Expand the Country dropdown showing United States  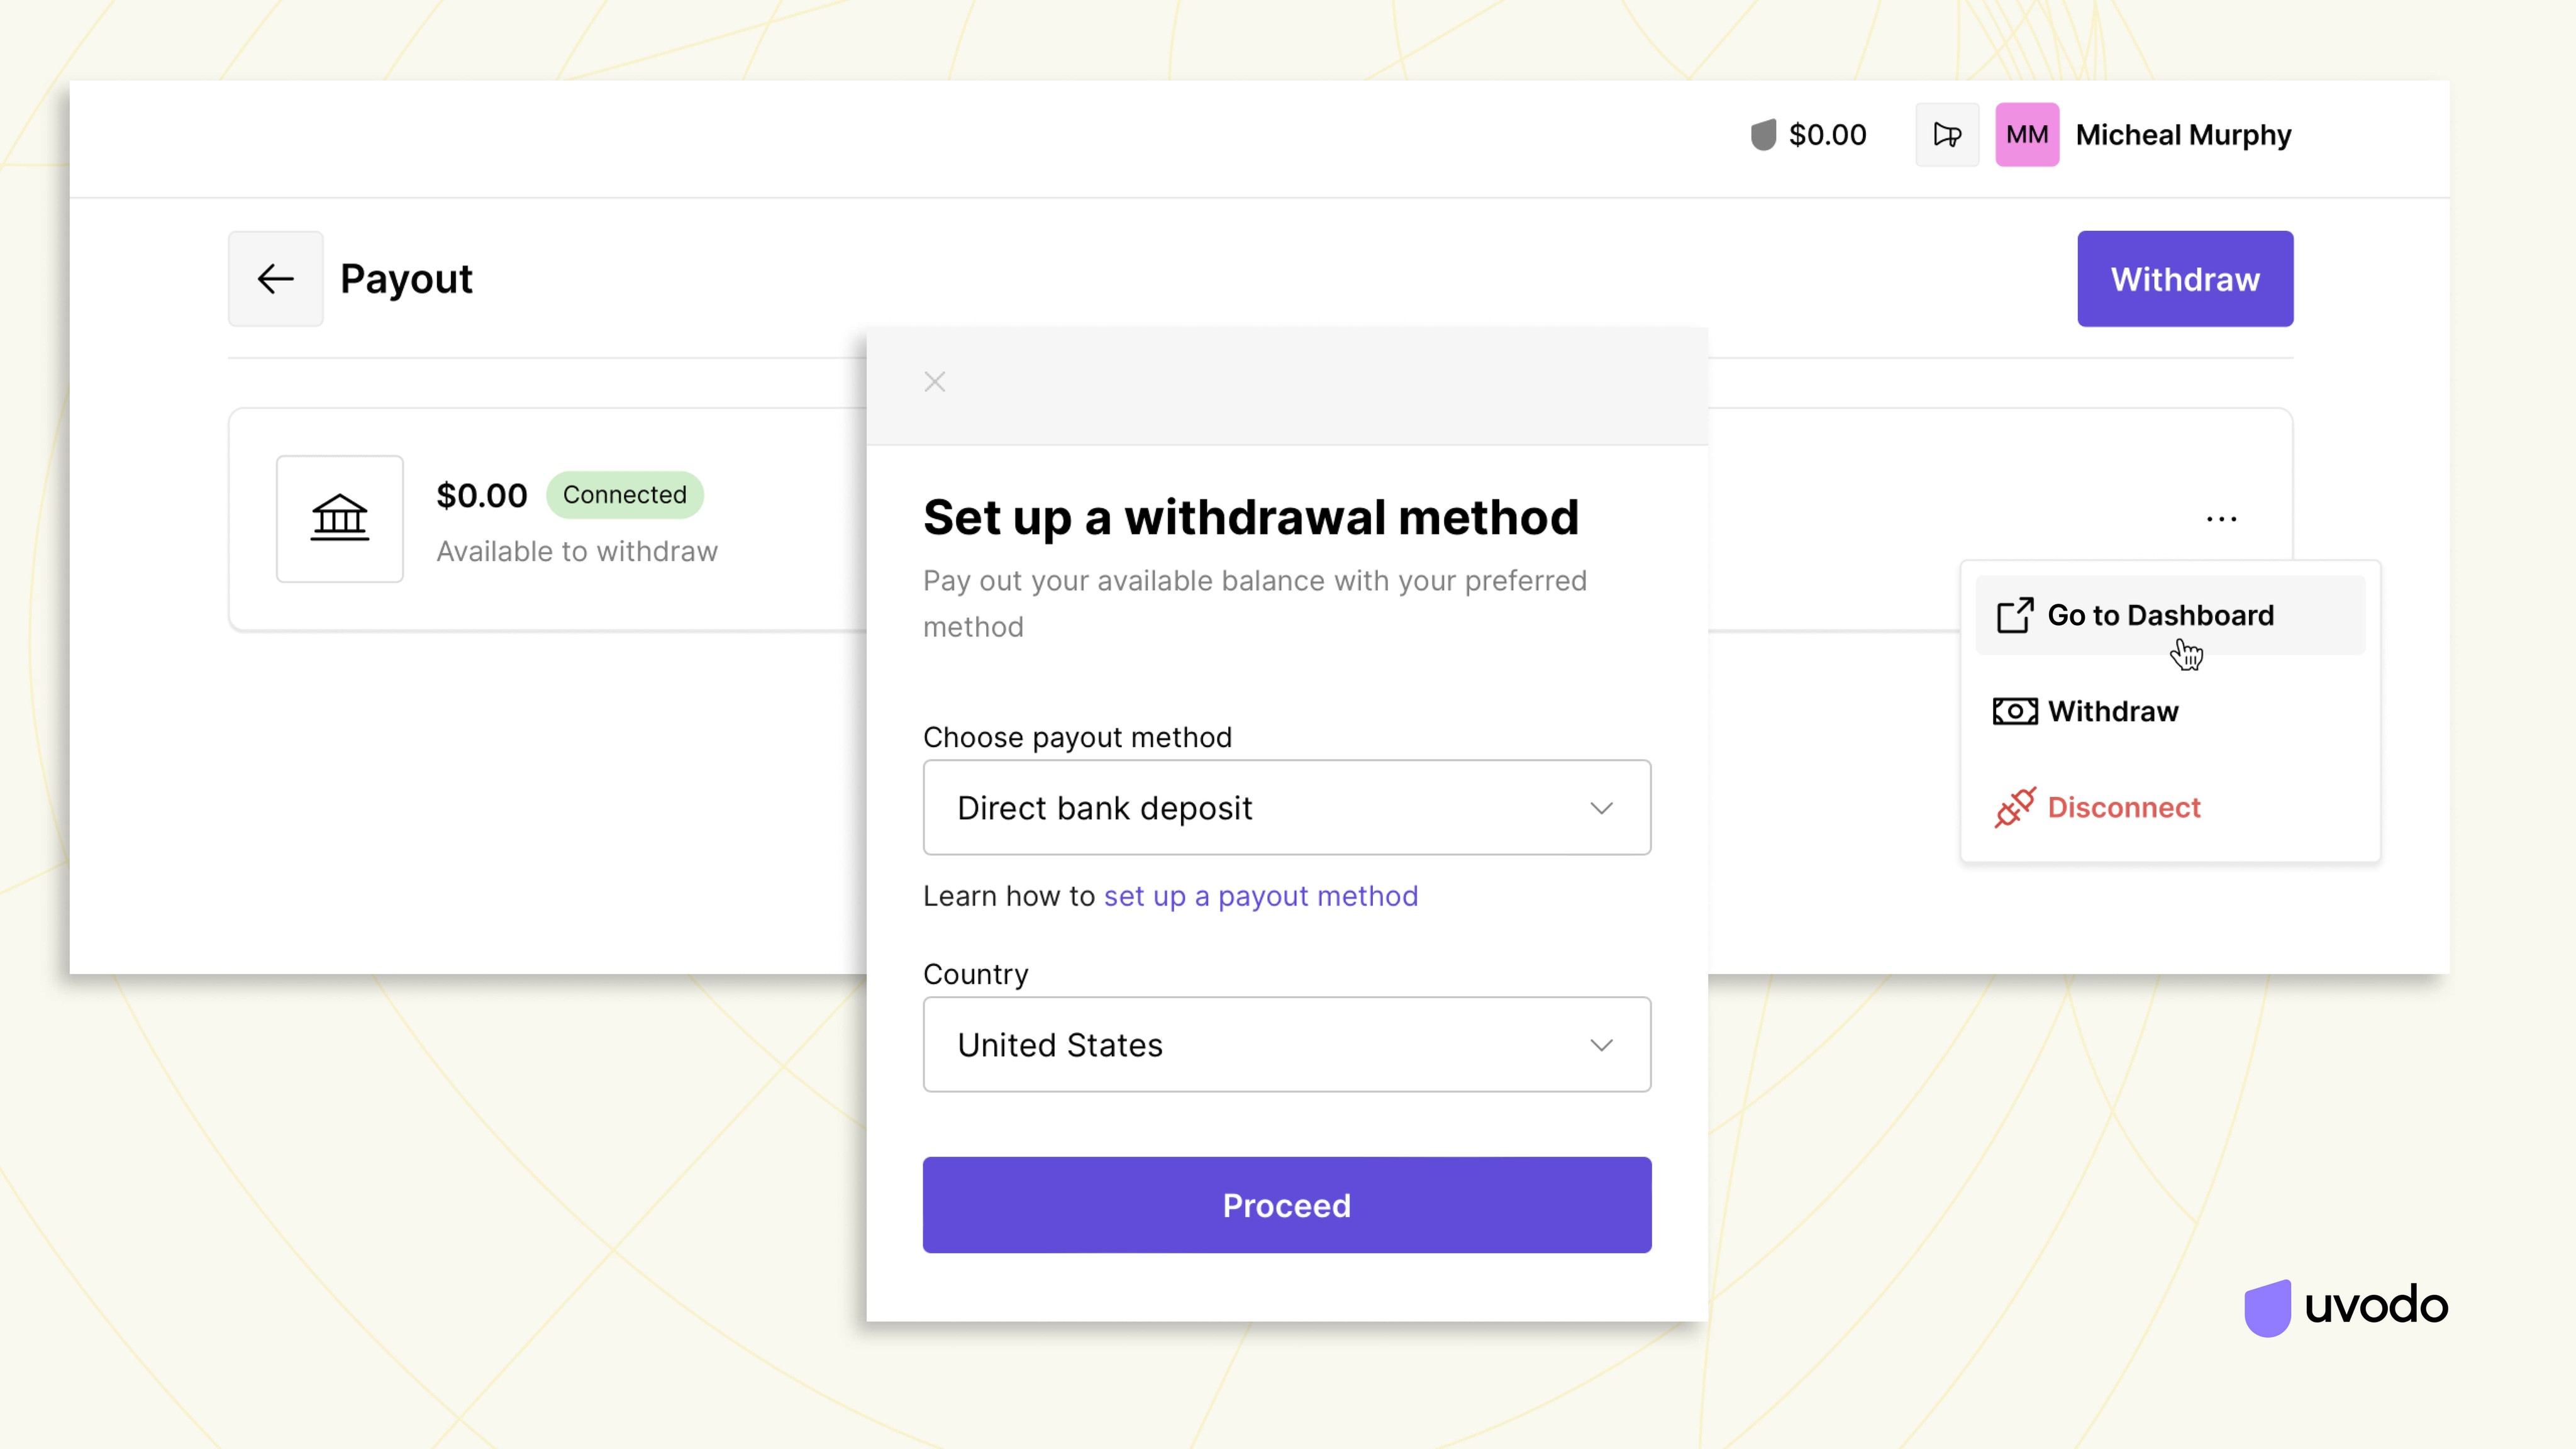[x=1286, y=1044]
